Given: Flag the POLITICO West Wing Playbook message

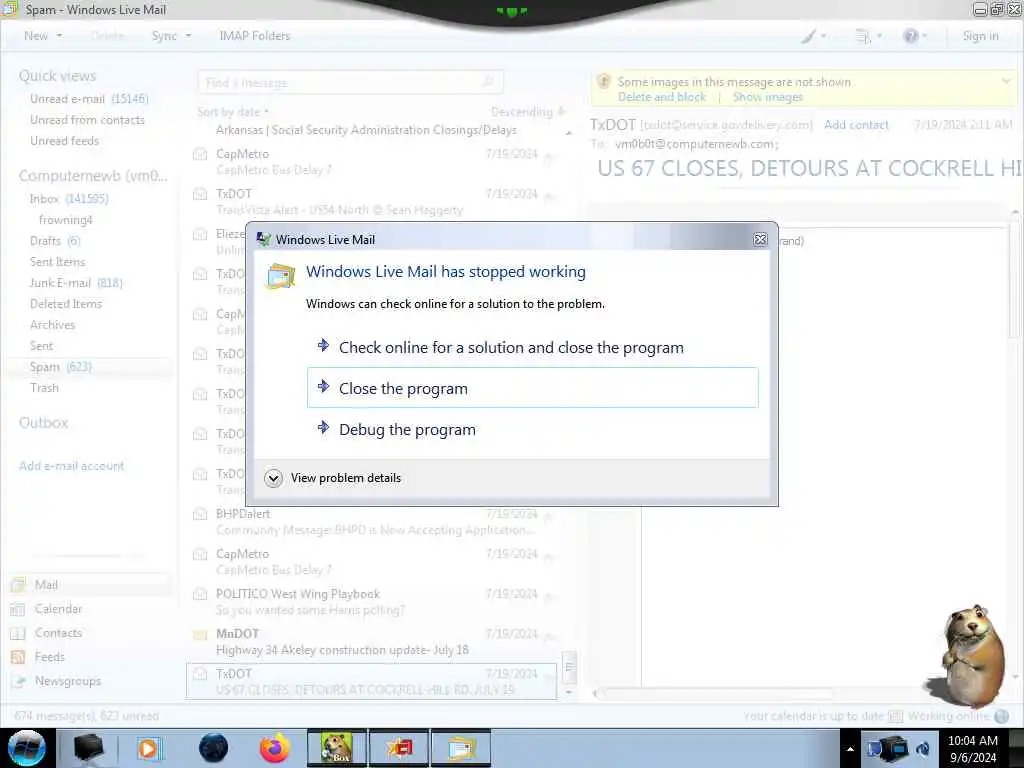Looking at the screenshot, I should click(x=550, y=596).
